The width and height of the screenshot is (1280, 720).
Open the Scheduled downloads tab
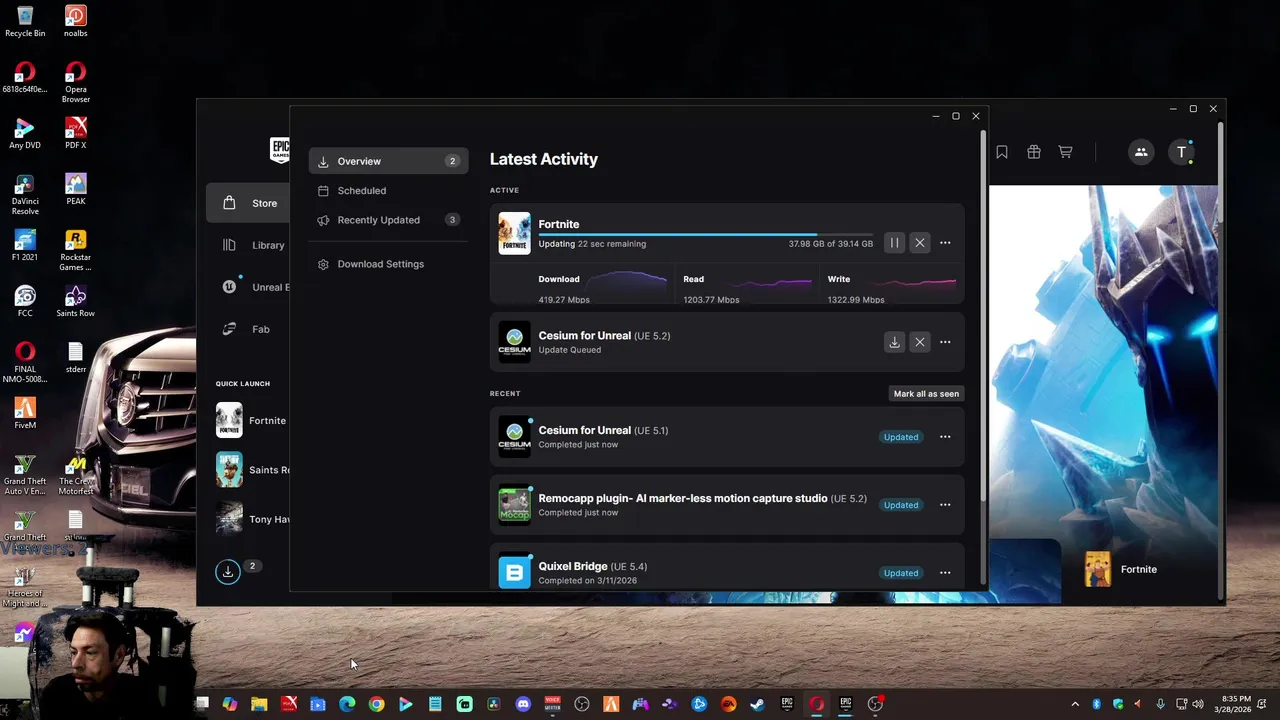point(388,190)
